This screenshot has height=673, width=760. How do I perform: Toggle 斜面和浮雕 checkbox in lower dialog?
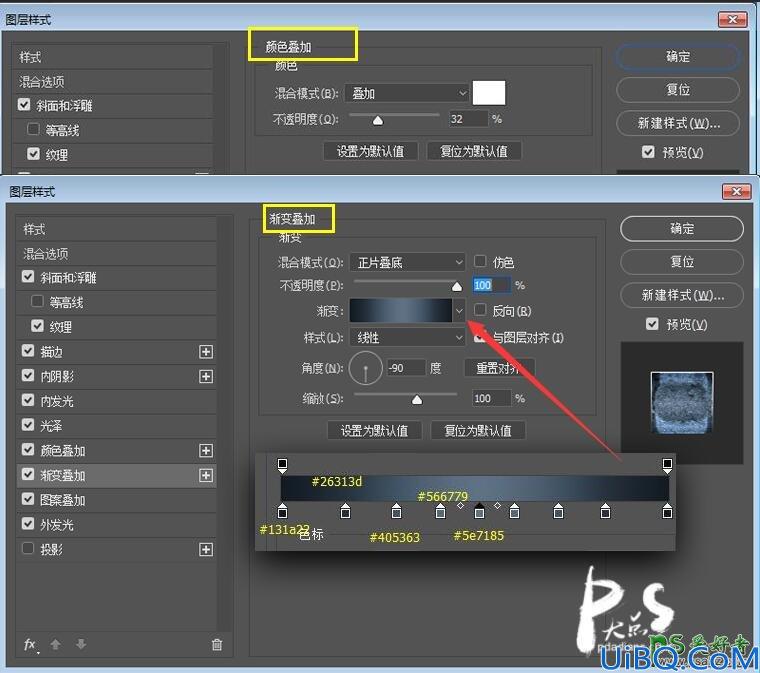[28, 277]
